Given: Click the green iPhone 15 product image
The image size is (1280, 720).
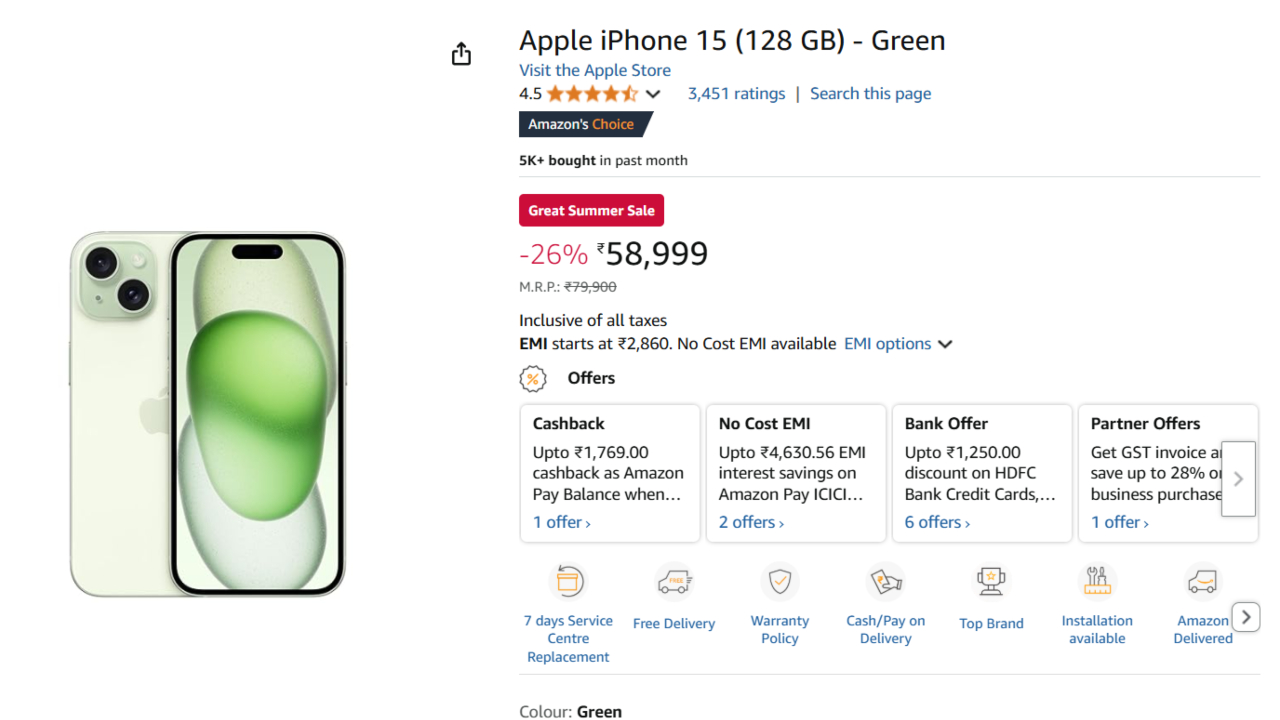Looking at the screenshot, I should pyautogui.click(x=208, y=414).
